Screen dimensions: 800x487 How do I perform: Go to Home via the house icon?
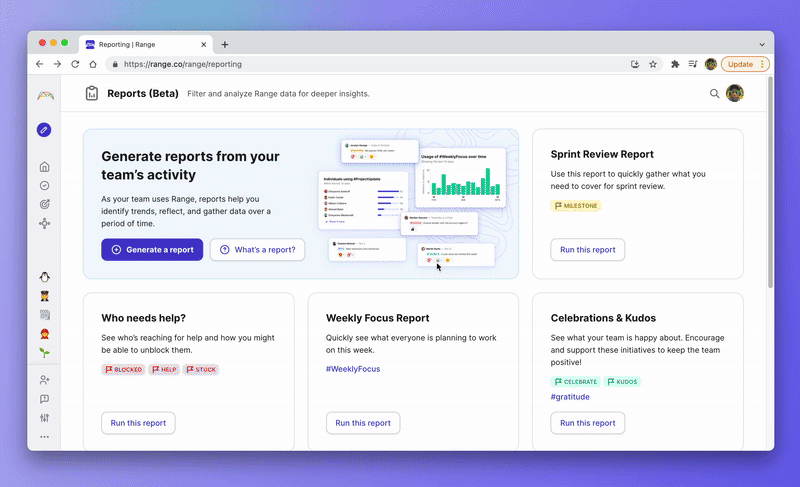(44, 167)
